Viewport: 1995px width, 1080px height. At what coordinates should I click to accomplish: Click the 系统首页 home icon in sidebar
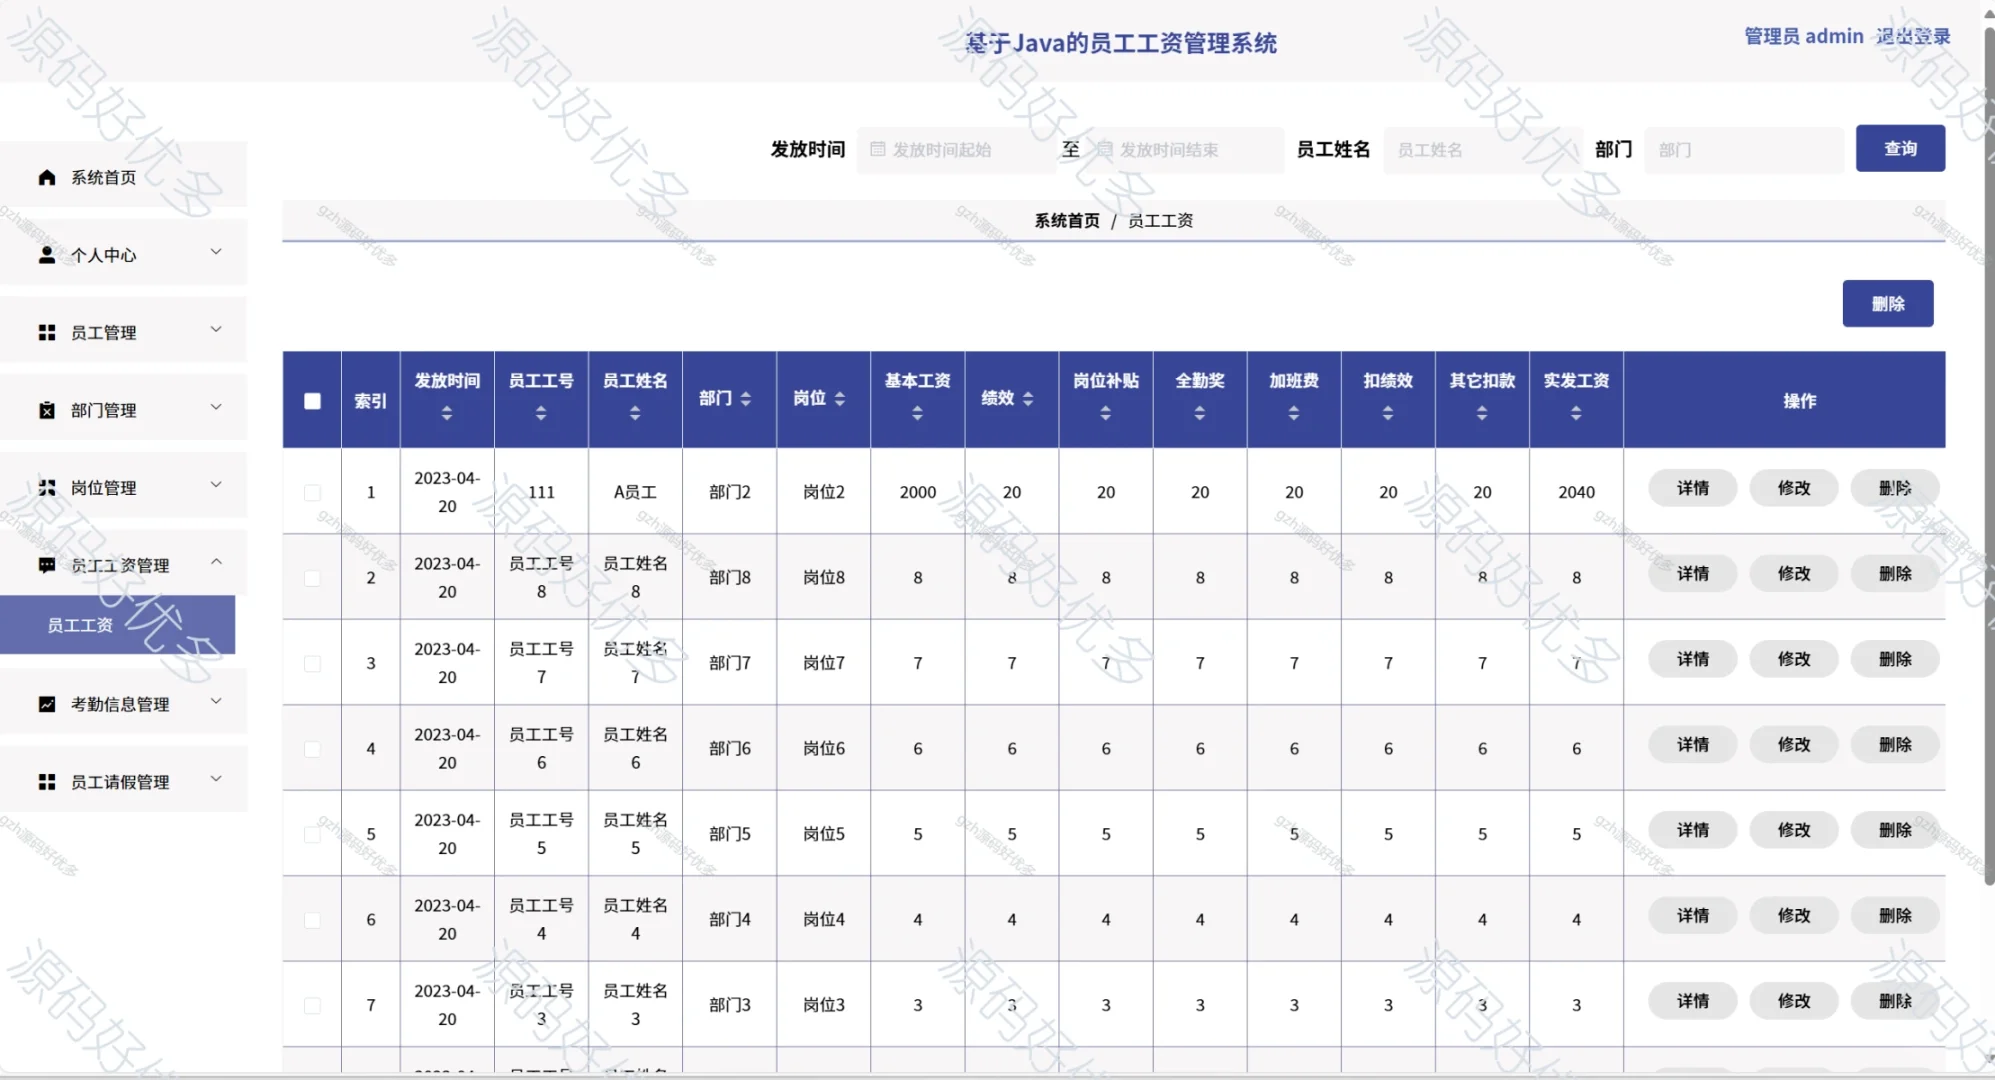[x=45, y=177]
